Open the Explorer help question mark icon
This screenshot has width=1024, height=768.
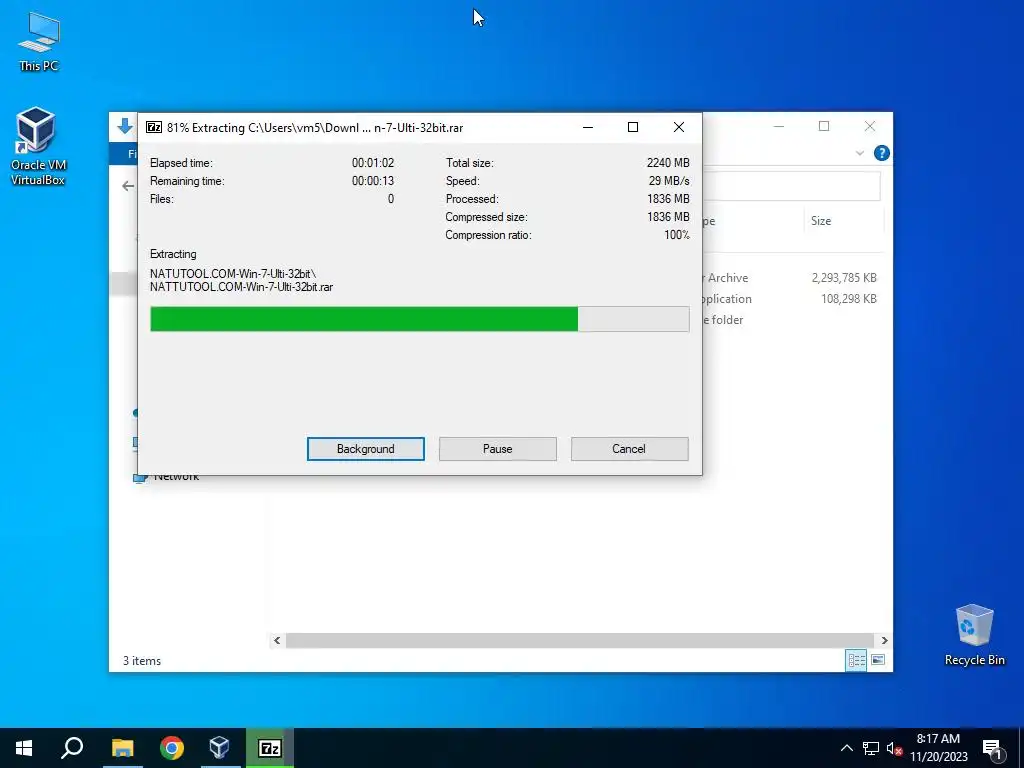[882, 153]
